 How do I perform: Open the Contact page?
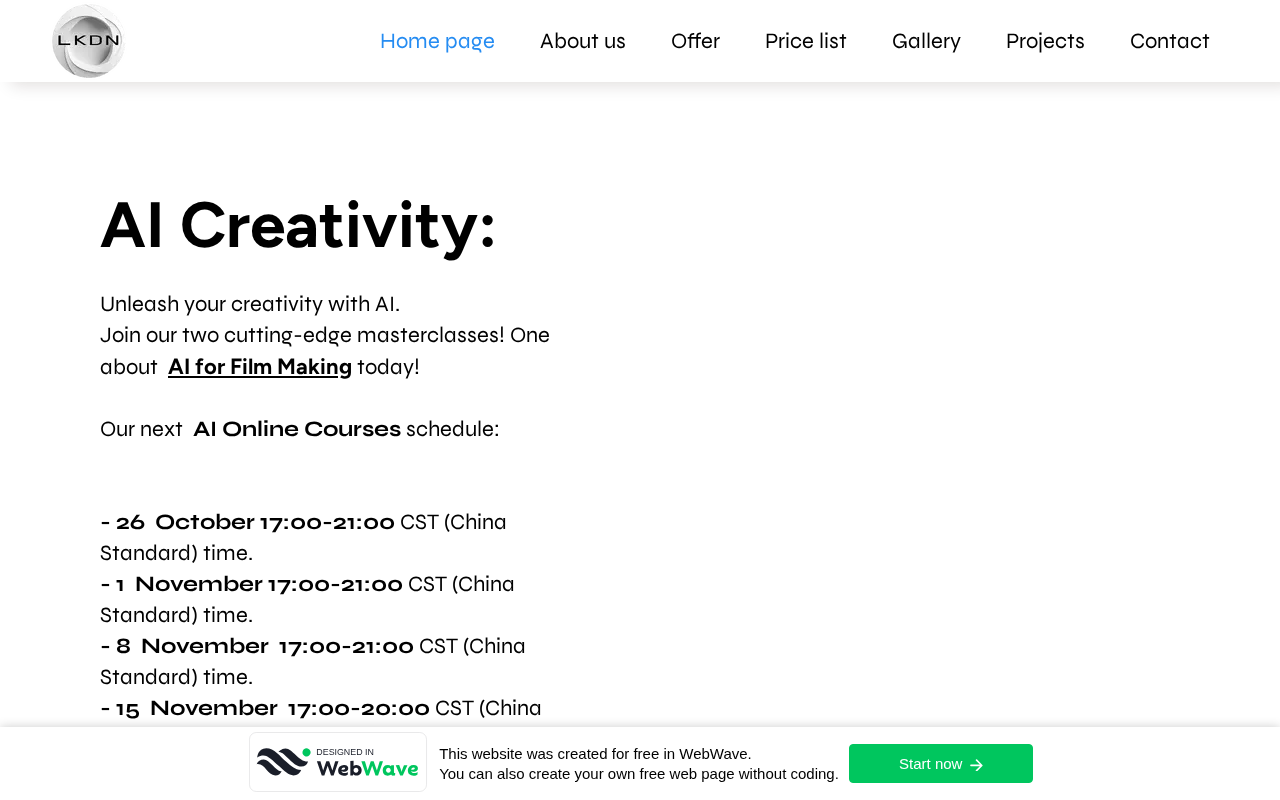click(x=1170, y=41)
